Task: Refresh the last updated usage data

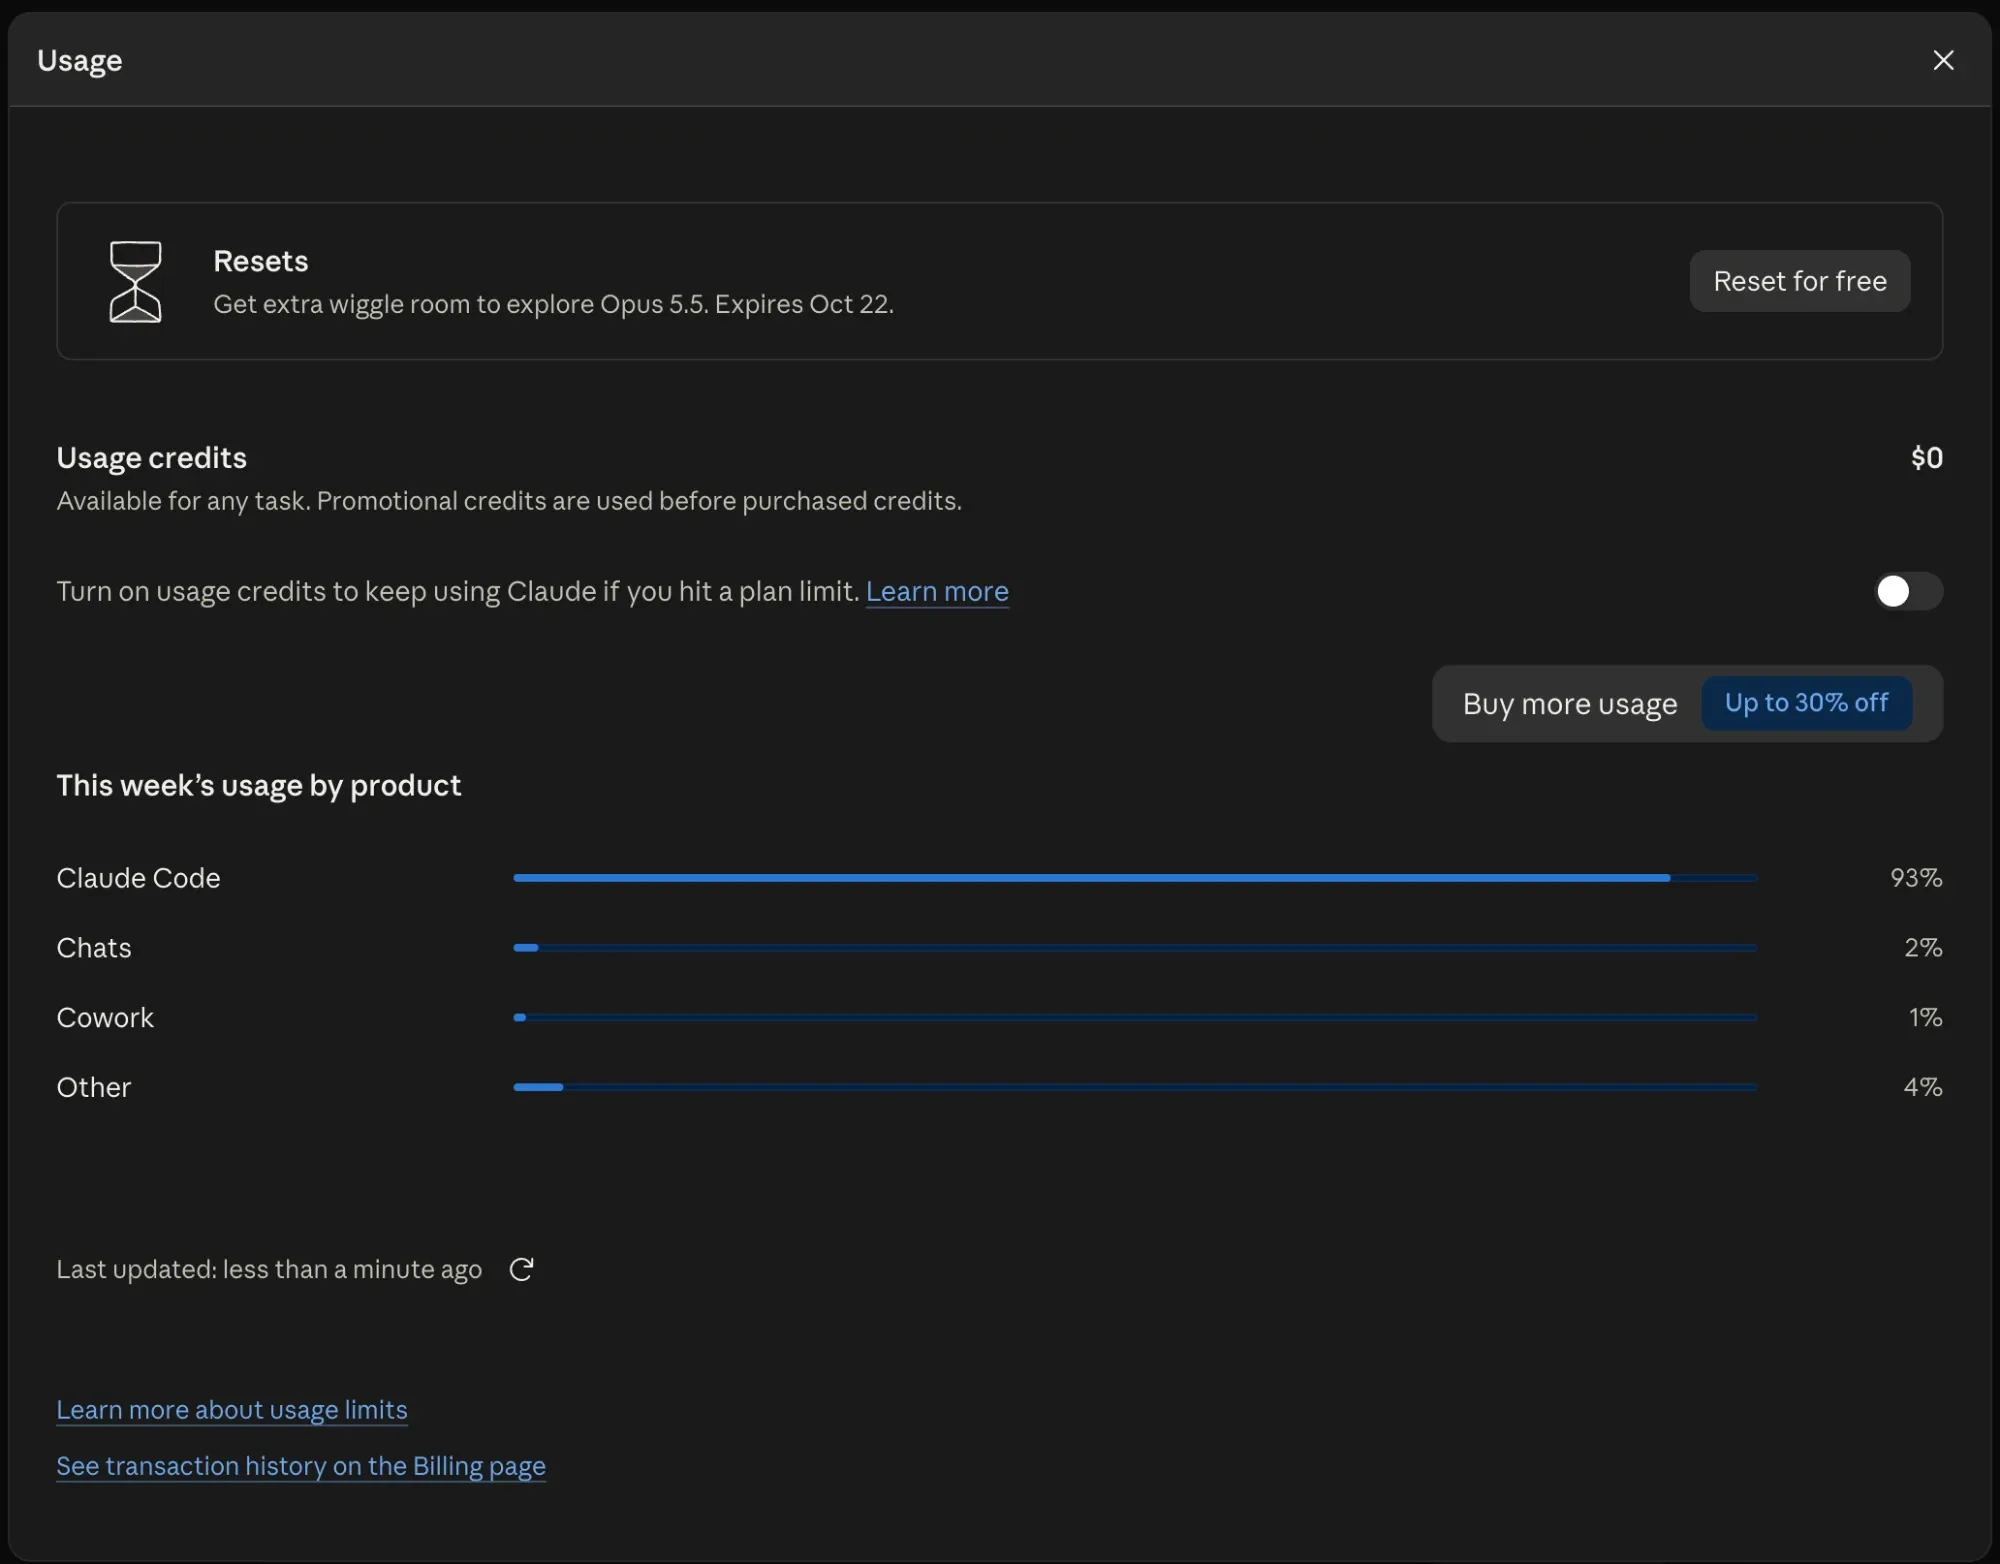Action: coord(521,1269)
